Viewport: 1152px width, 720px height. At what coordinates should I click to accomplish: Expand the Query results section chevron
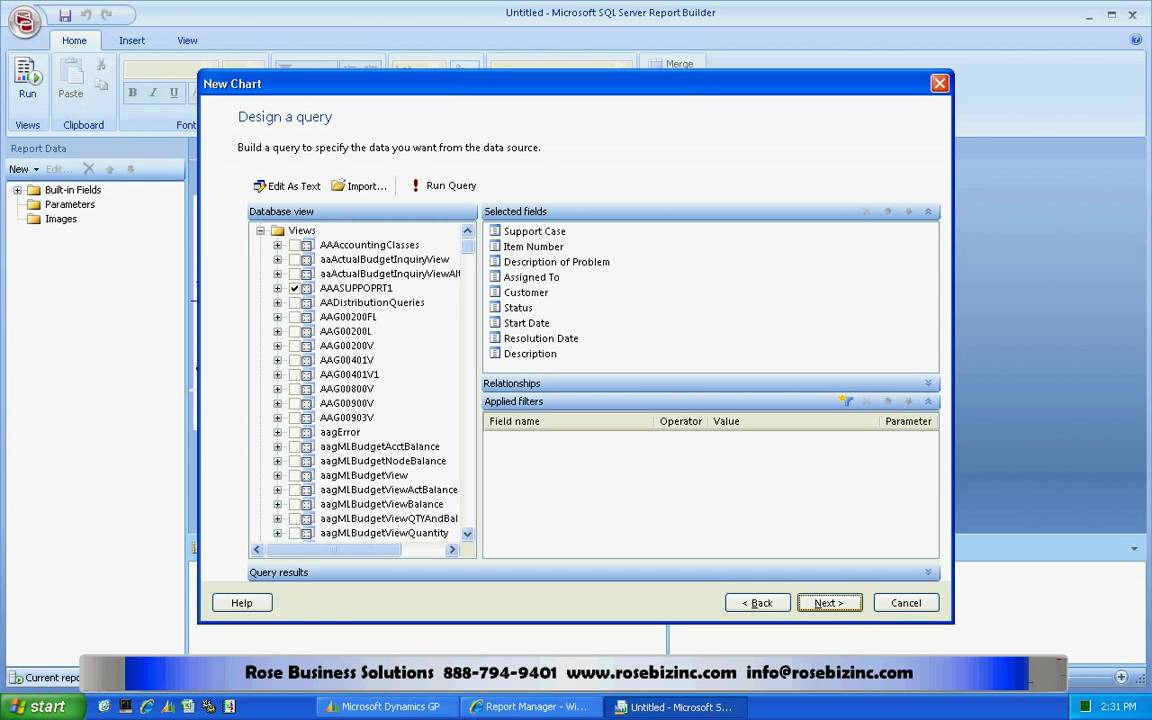point(929,572)
